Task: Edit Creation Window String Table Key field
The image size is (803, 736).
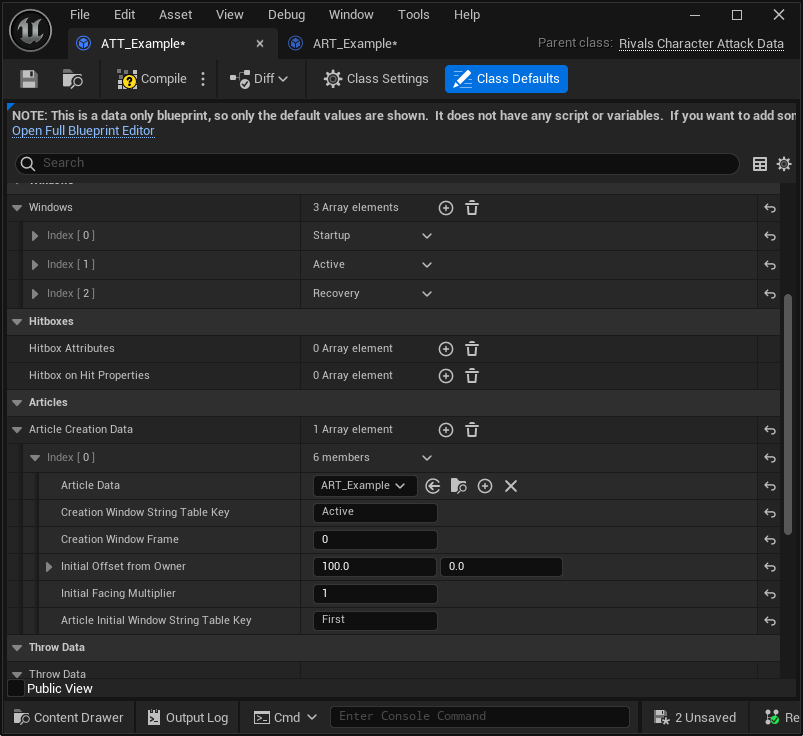Action: (375, 513)
